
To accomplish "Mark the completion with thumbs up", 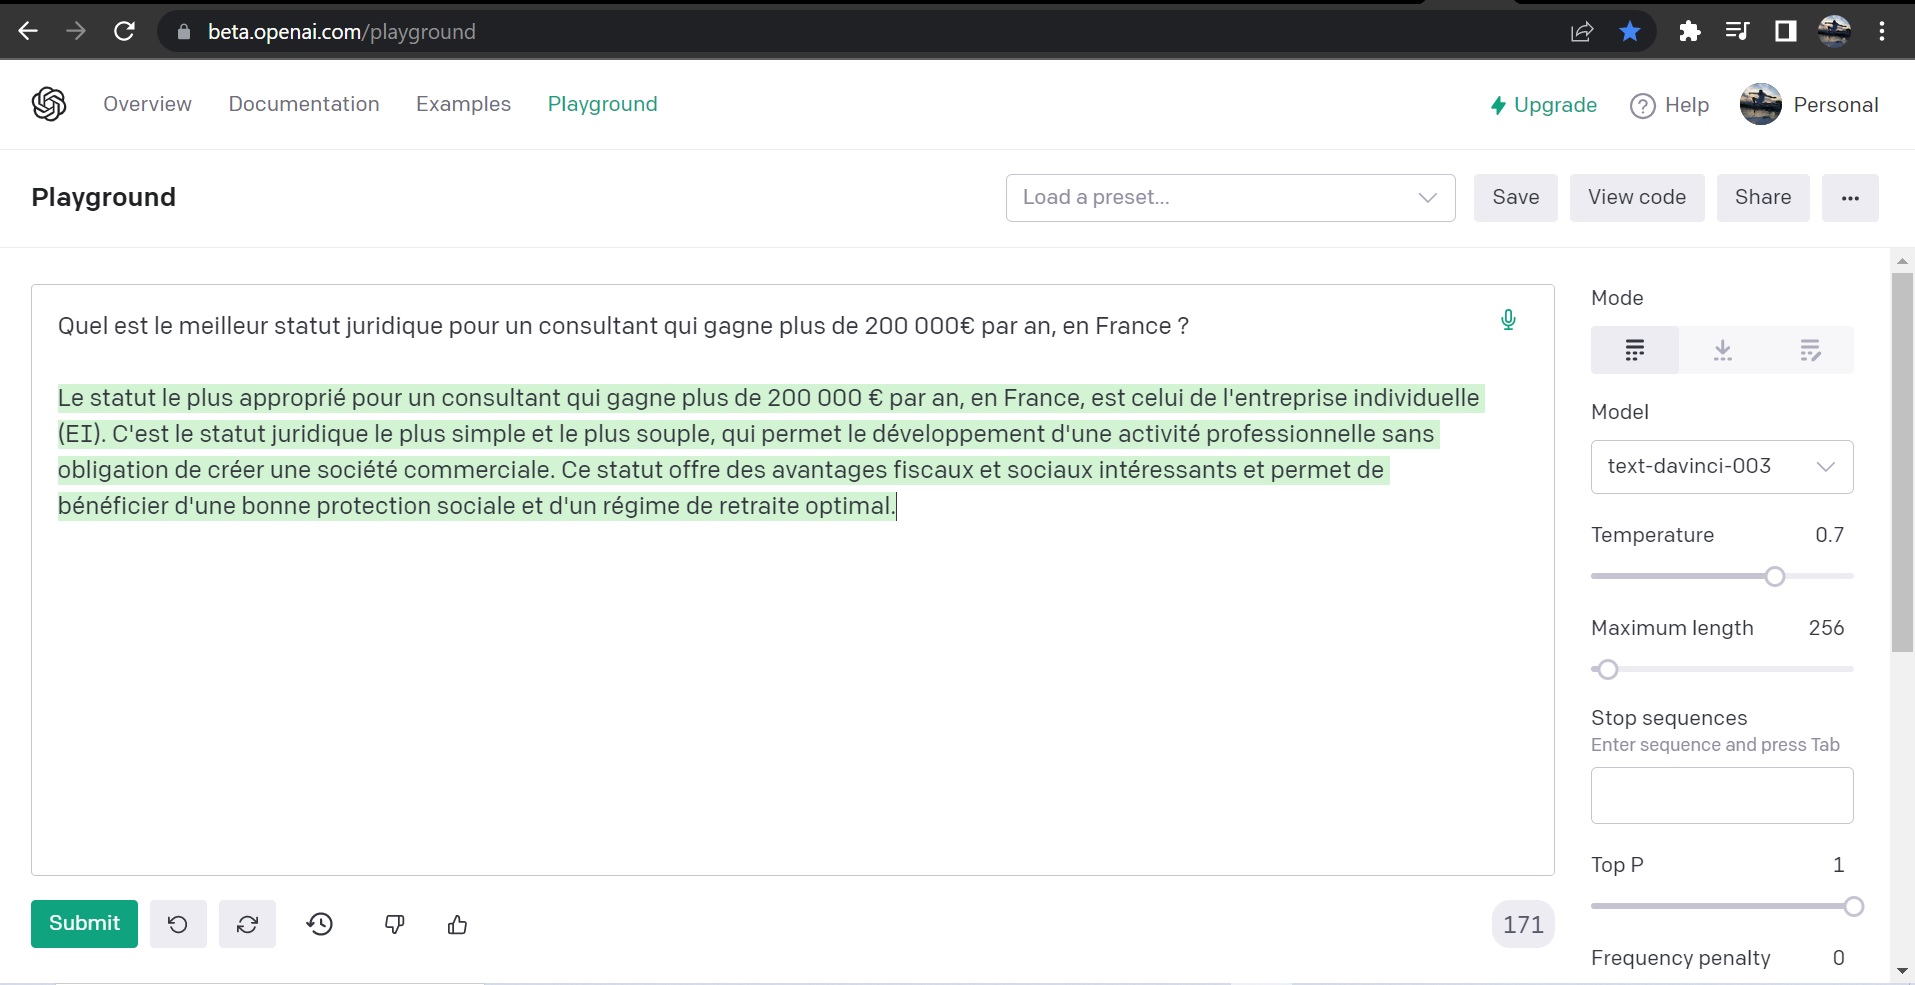I will tap(458, 924).
